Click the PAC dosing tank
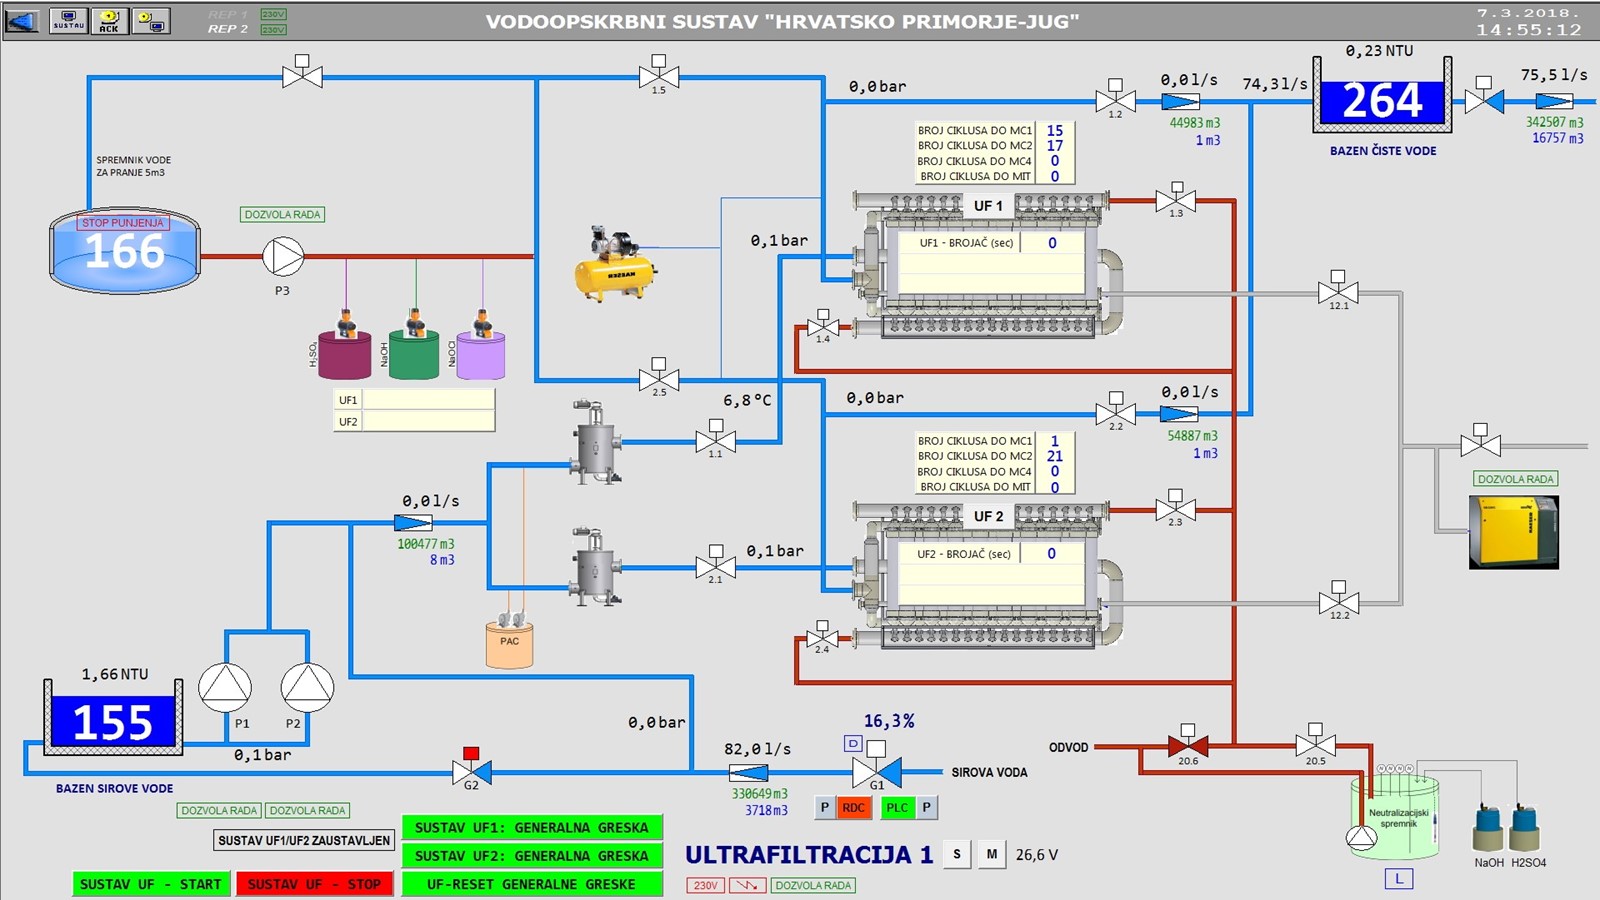The width and height of the screenshot is (1600, 900). [509, 644]
